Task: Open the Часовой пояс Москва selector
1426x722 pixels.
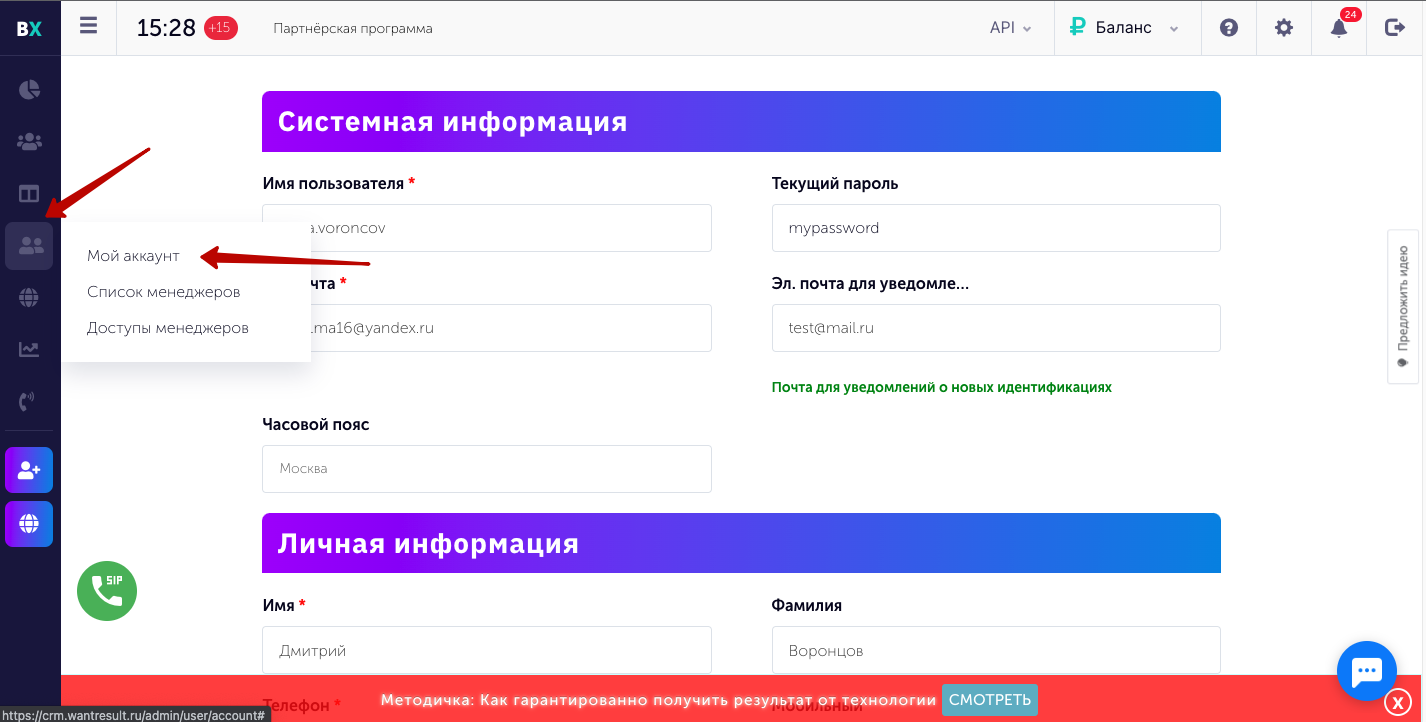Action: [487, 469]
